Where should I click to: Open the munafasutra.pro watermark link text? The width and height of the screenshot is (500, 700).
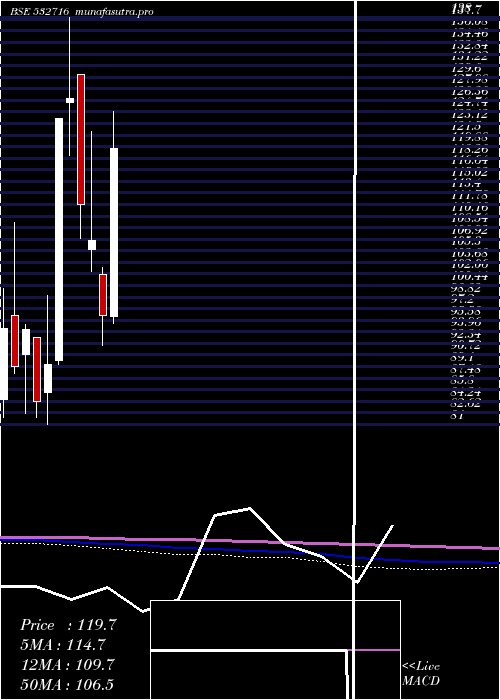[x=115, y=12]
